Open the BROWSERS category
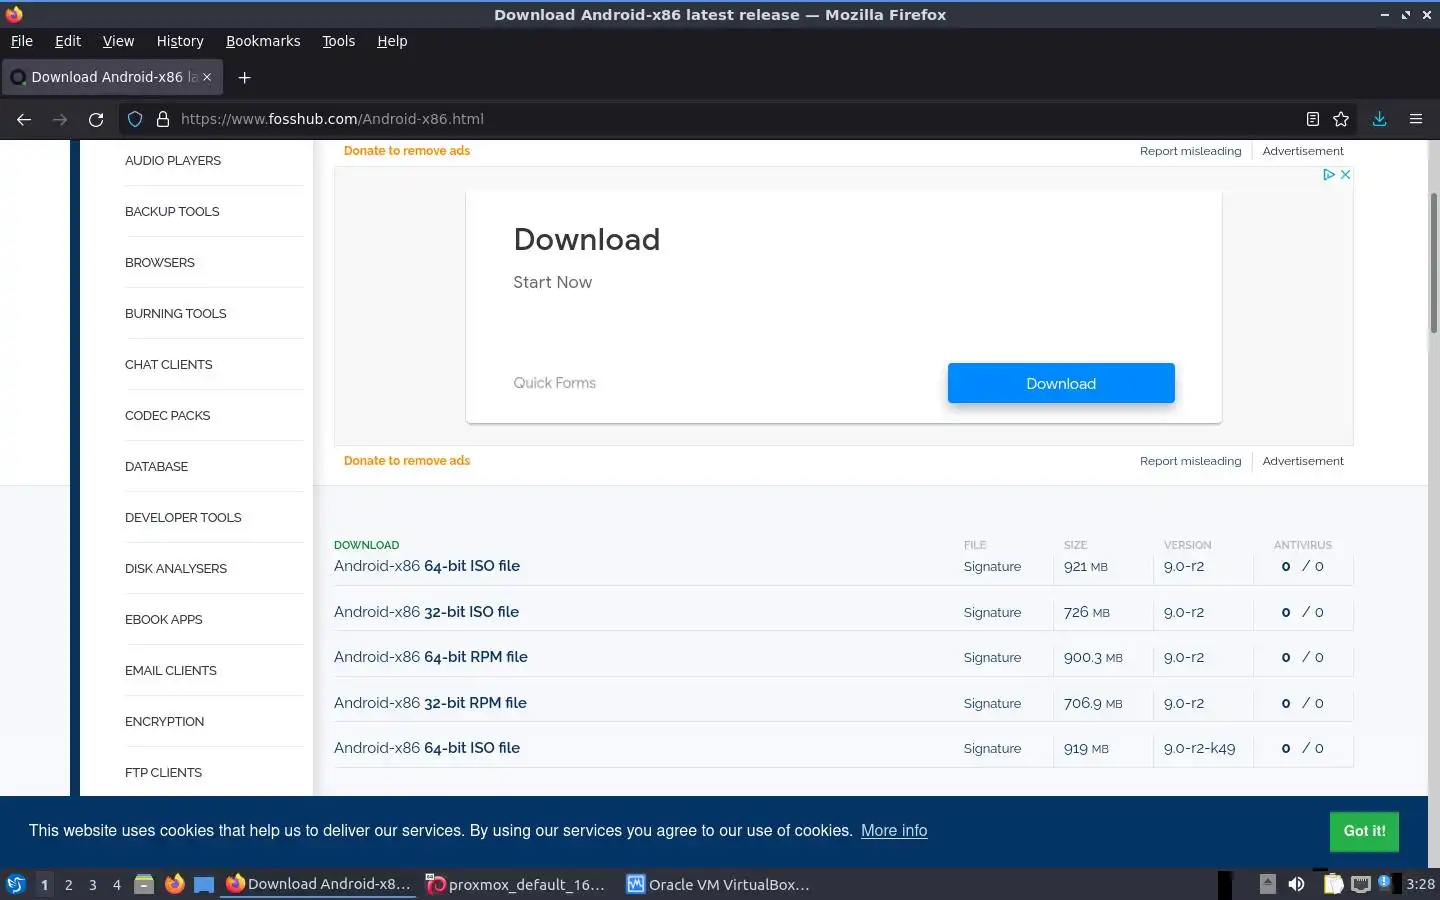 [x=160, y=263]
